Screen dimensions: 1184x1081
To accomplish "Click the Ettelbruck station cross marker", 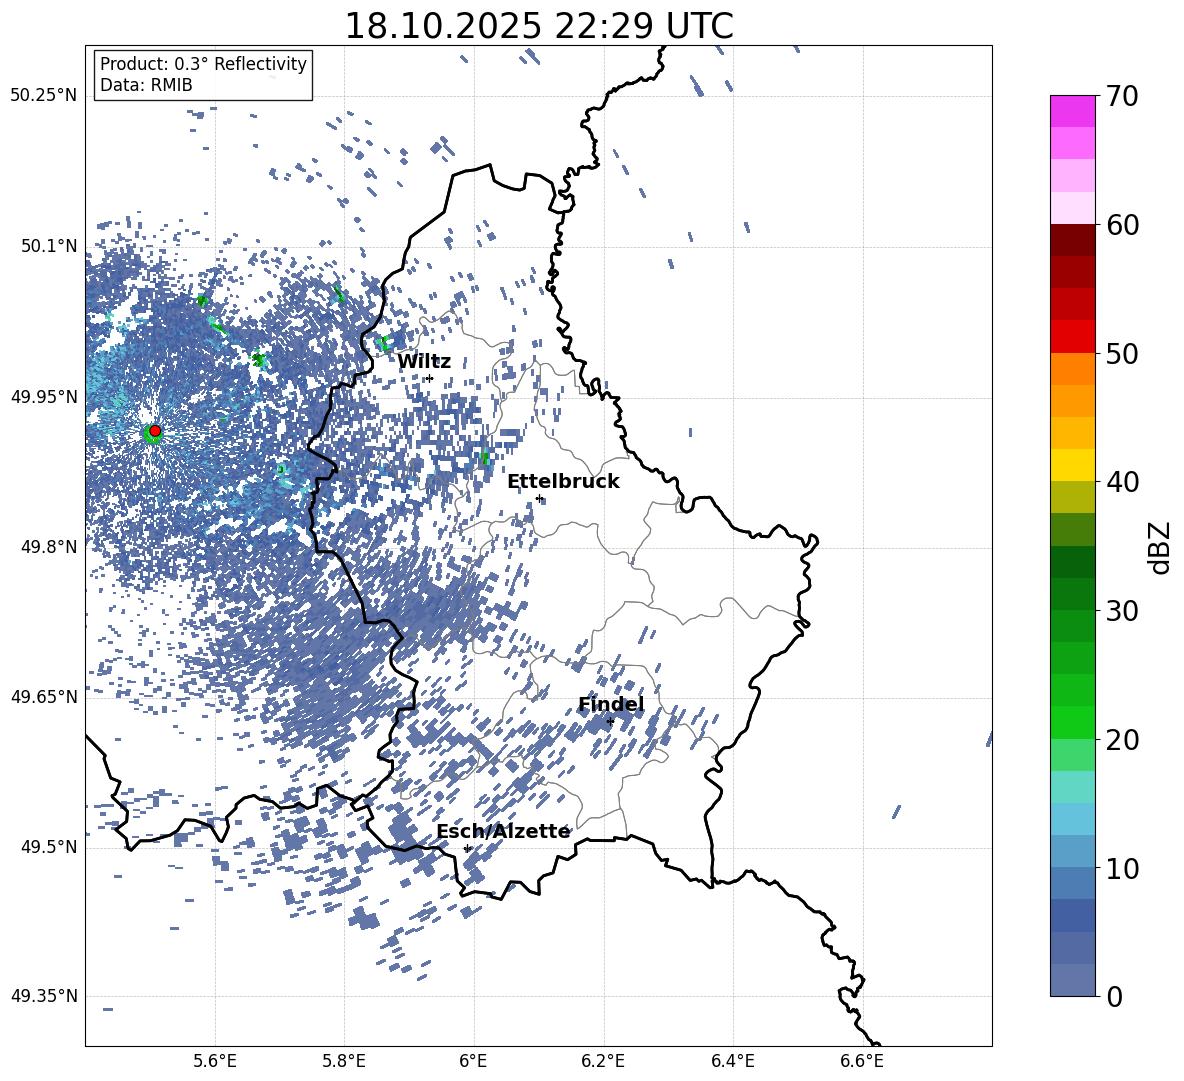I will pyautogui.click(x=538, y=498).
